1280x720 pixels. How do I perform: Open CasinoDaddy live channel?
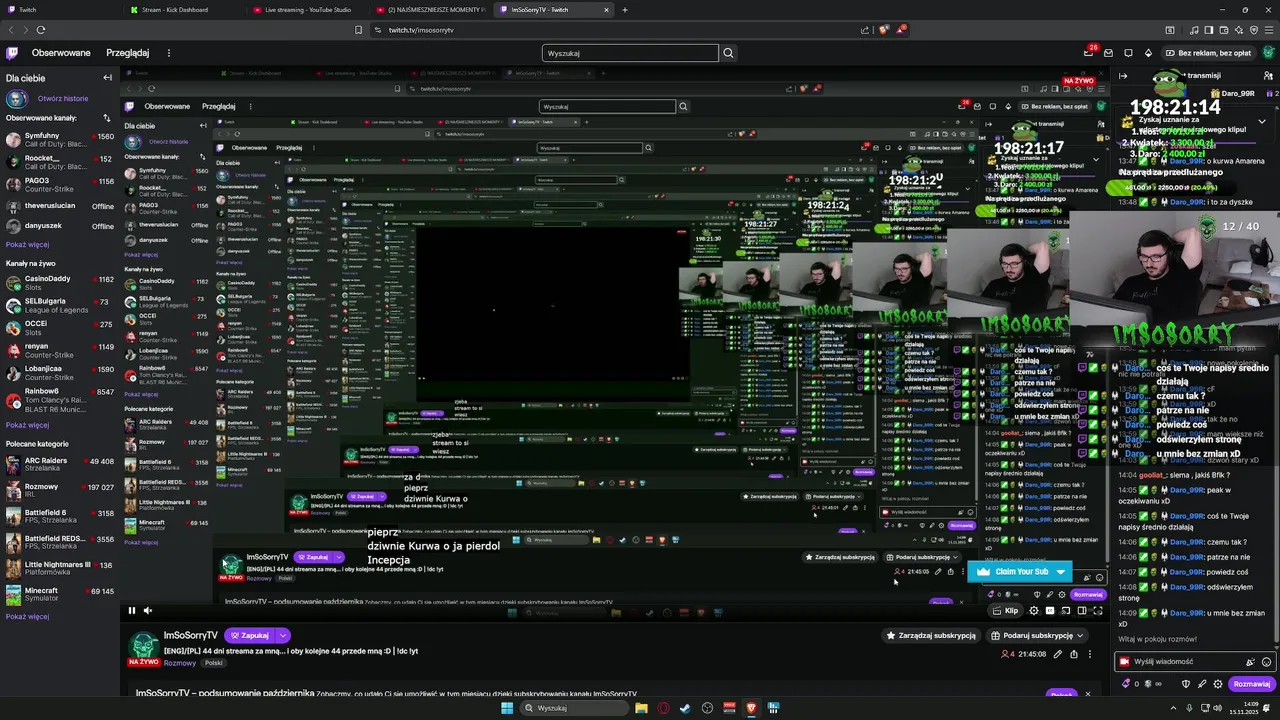(60, 283)
